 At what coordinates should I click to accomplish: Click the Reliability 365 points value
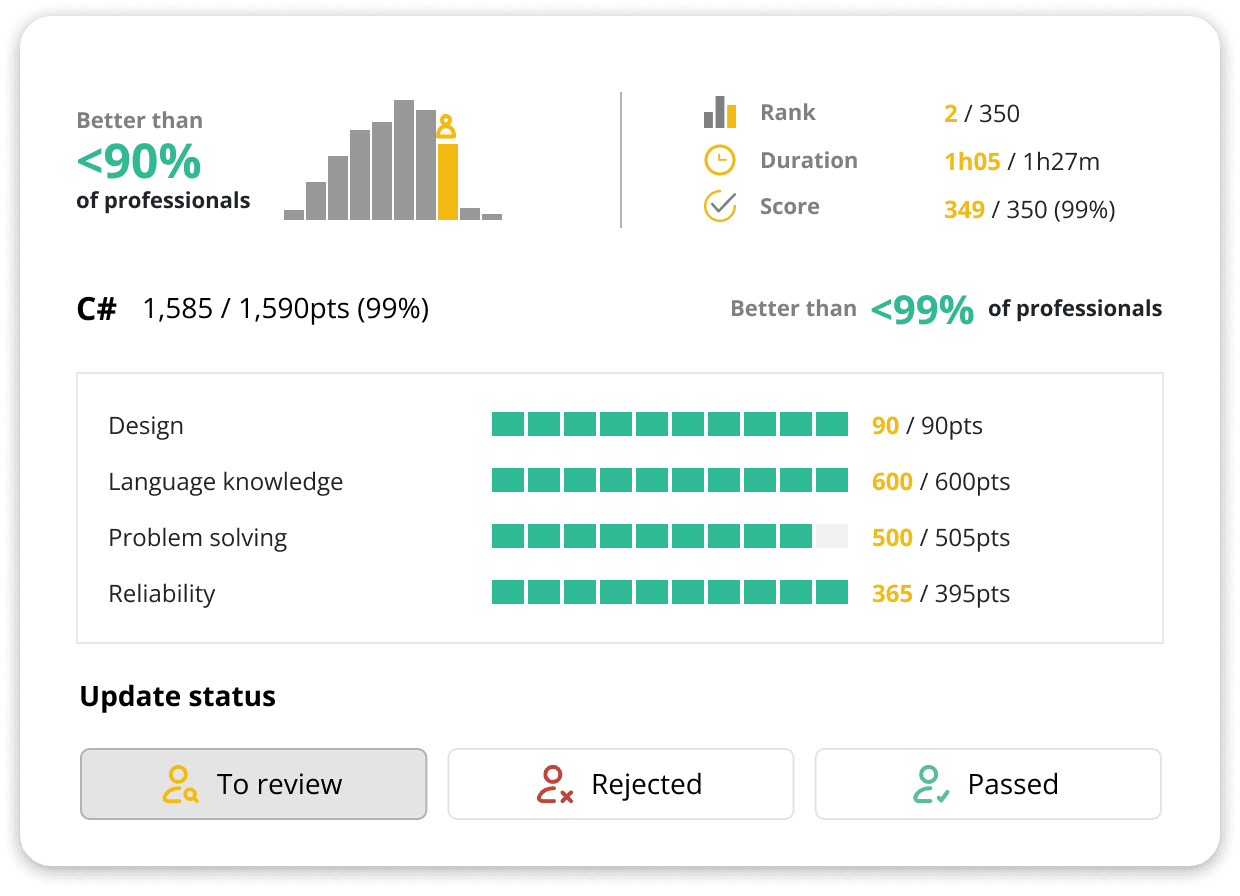click(x=893, y=593)
